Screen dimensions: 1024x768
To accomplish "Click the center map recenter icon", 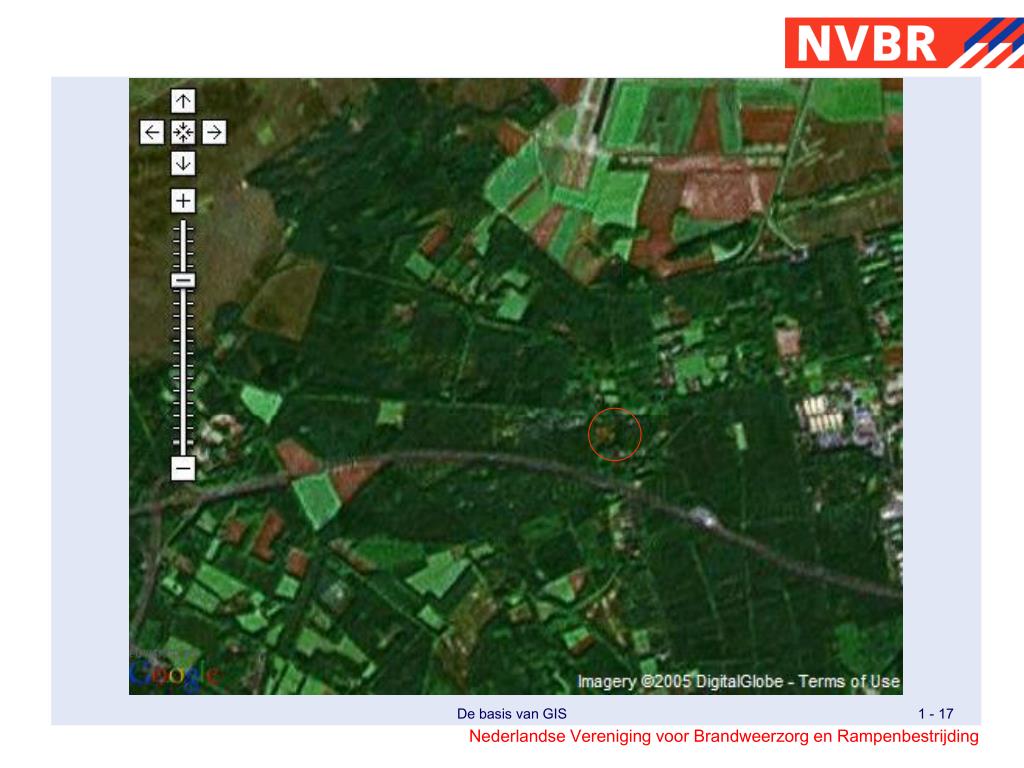I will click(183, 133).
